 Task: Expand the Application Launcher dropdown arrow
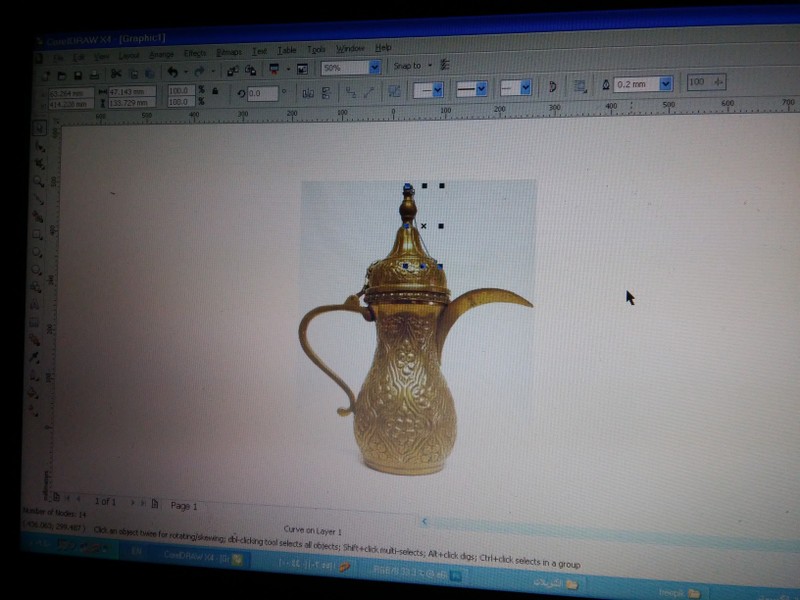(288, 69)
